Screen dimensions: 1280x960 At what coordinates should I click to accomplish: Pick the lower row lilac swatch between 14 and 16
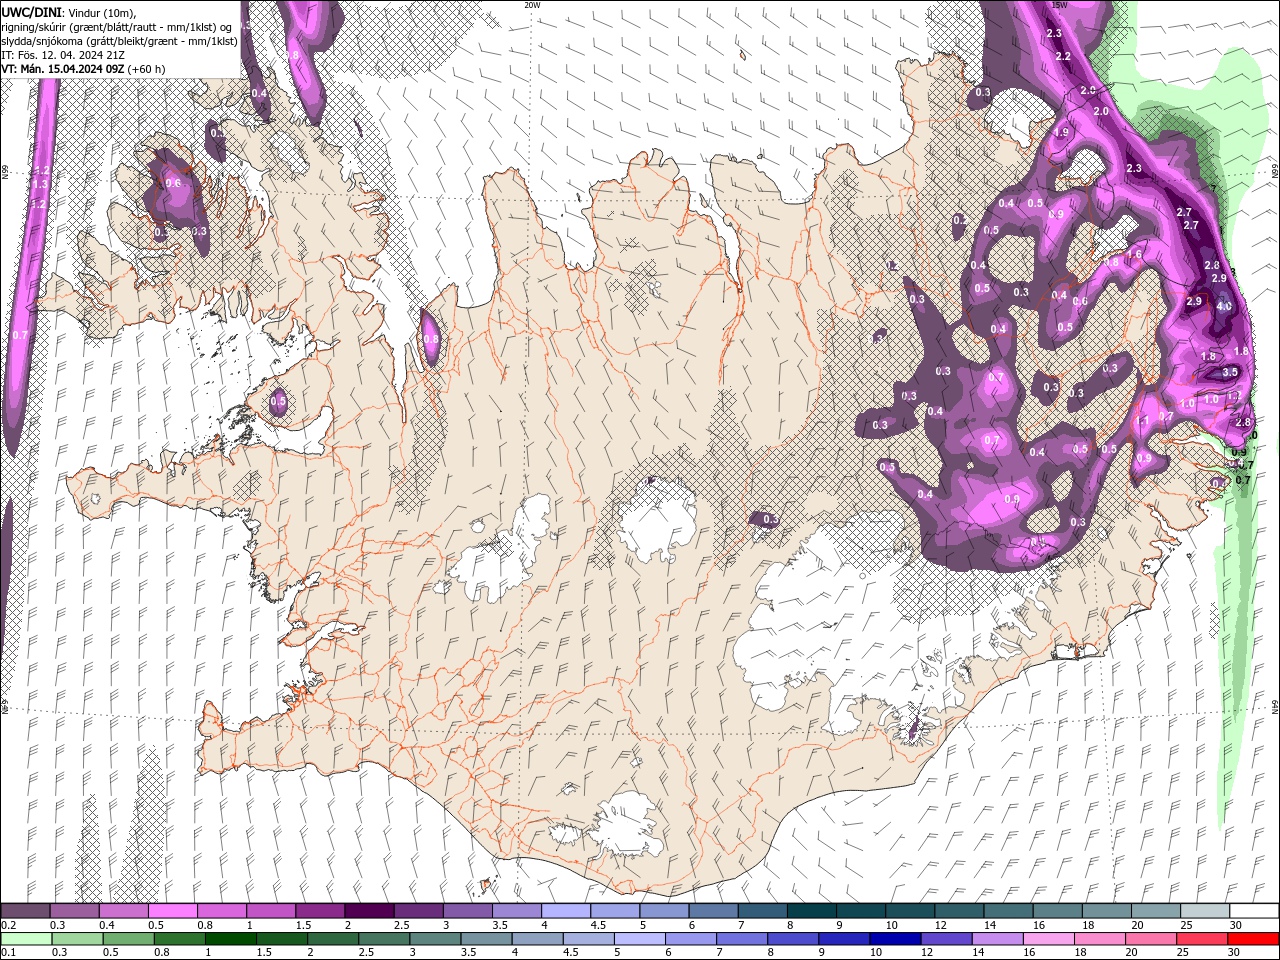[x=998, y=939]
